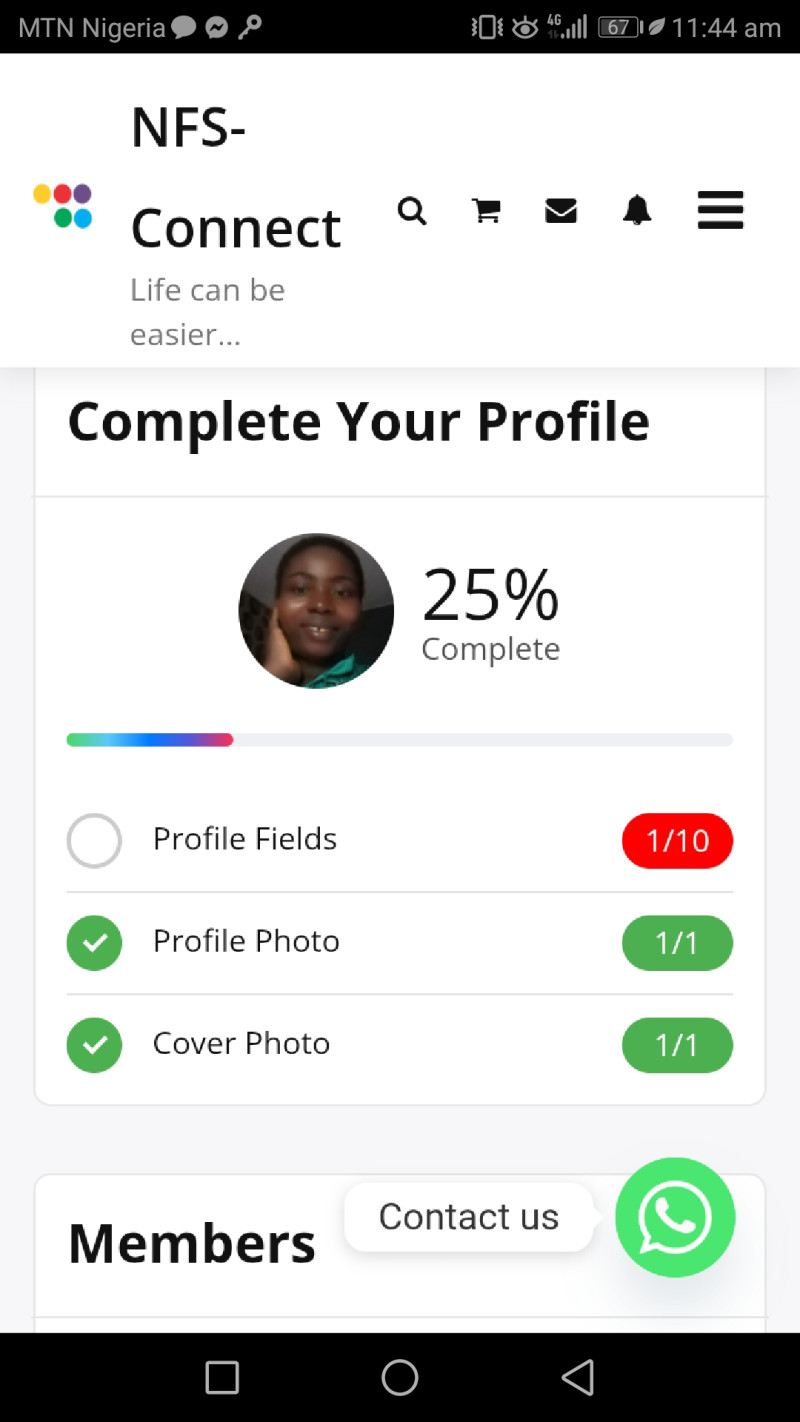
Task: Click the profile completion progress bar
Action: pos(399,740)
